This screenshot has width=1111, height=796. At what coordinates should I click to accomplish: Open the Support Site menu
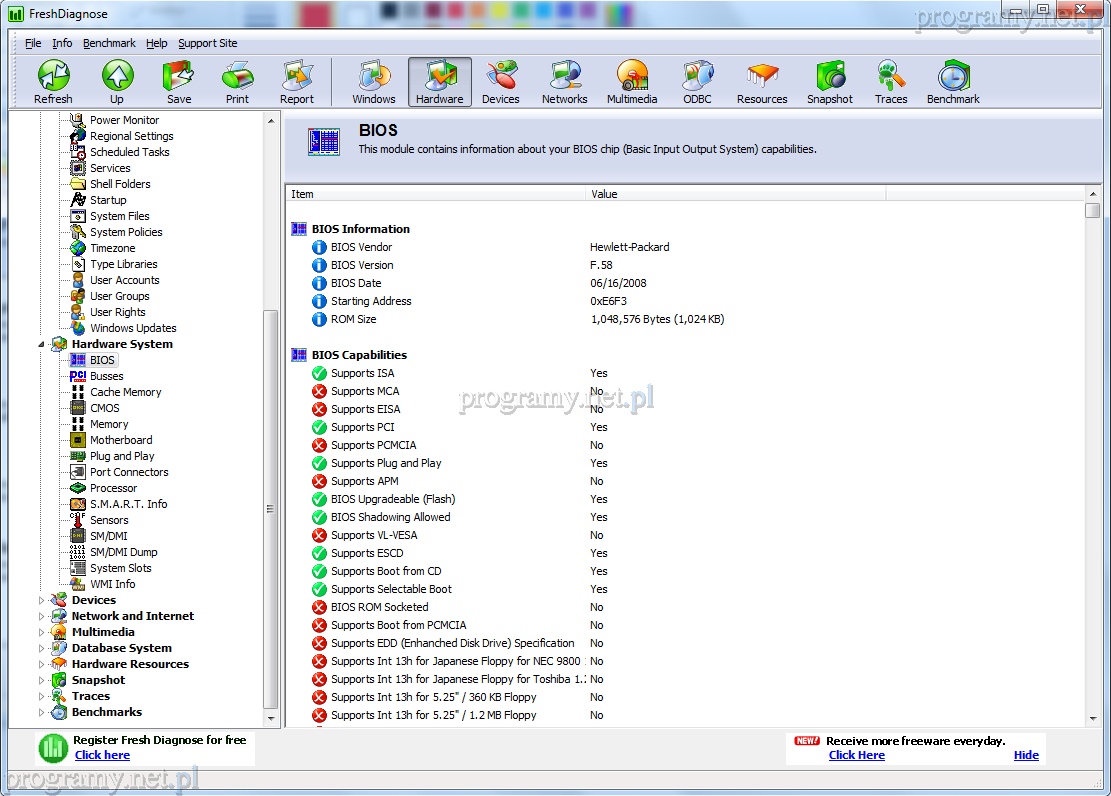[207, 43]
